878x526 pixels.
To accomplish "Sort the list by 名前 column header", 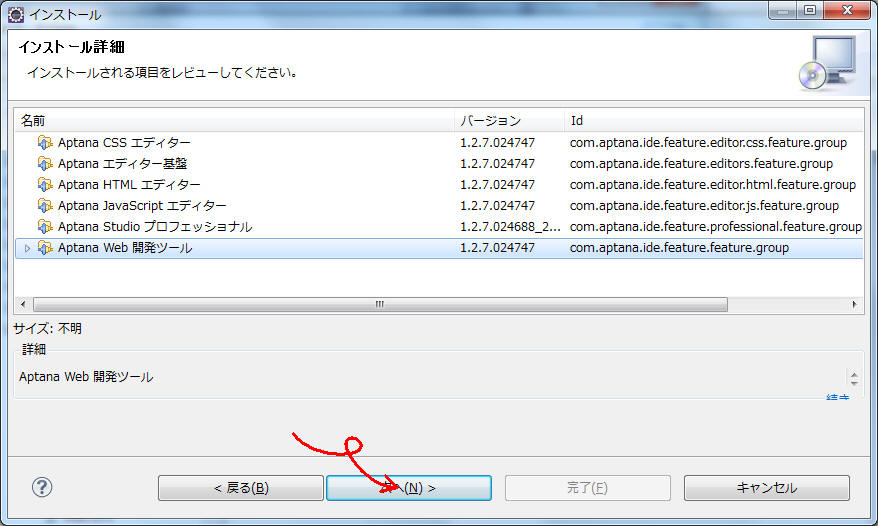I will point(235,120).
